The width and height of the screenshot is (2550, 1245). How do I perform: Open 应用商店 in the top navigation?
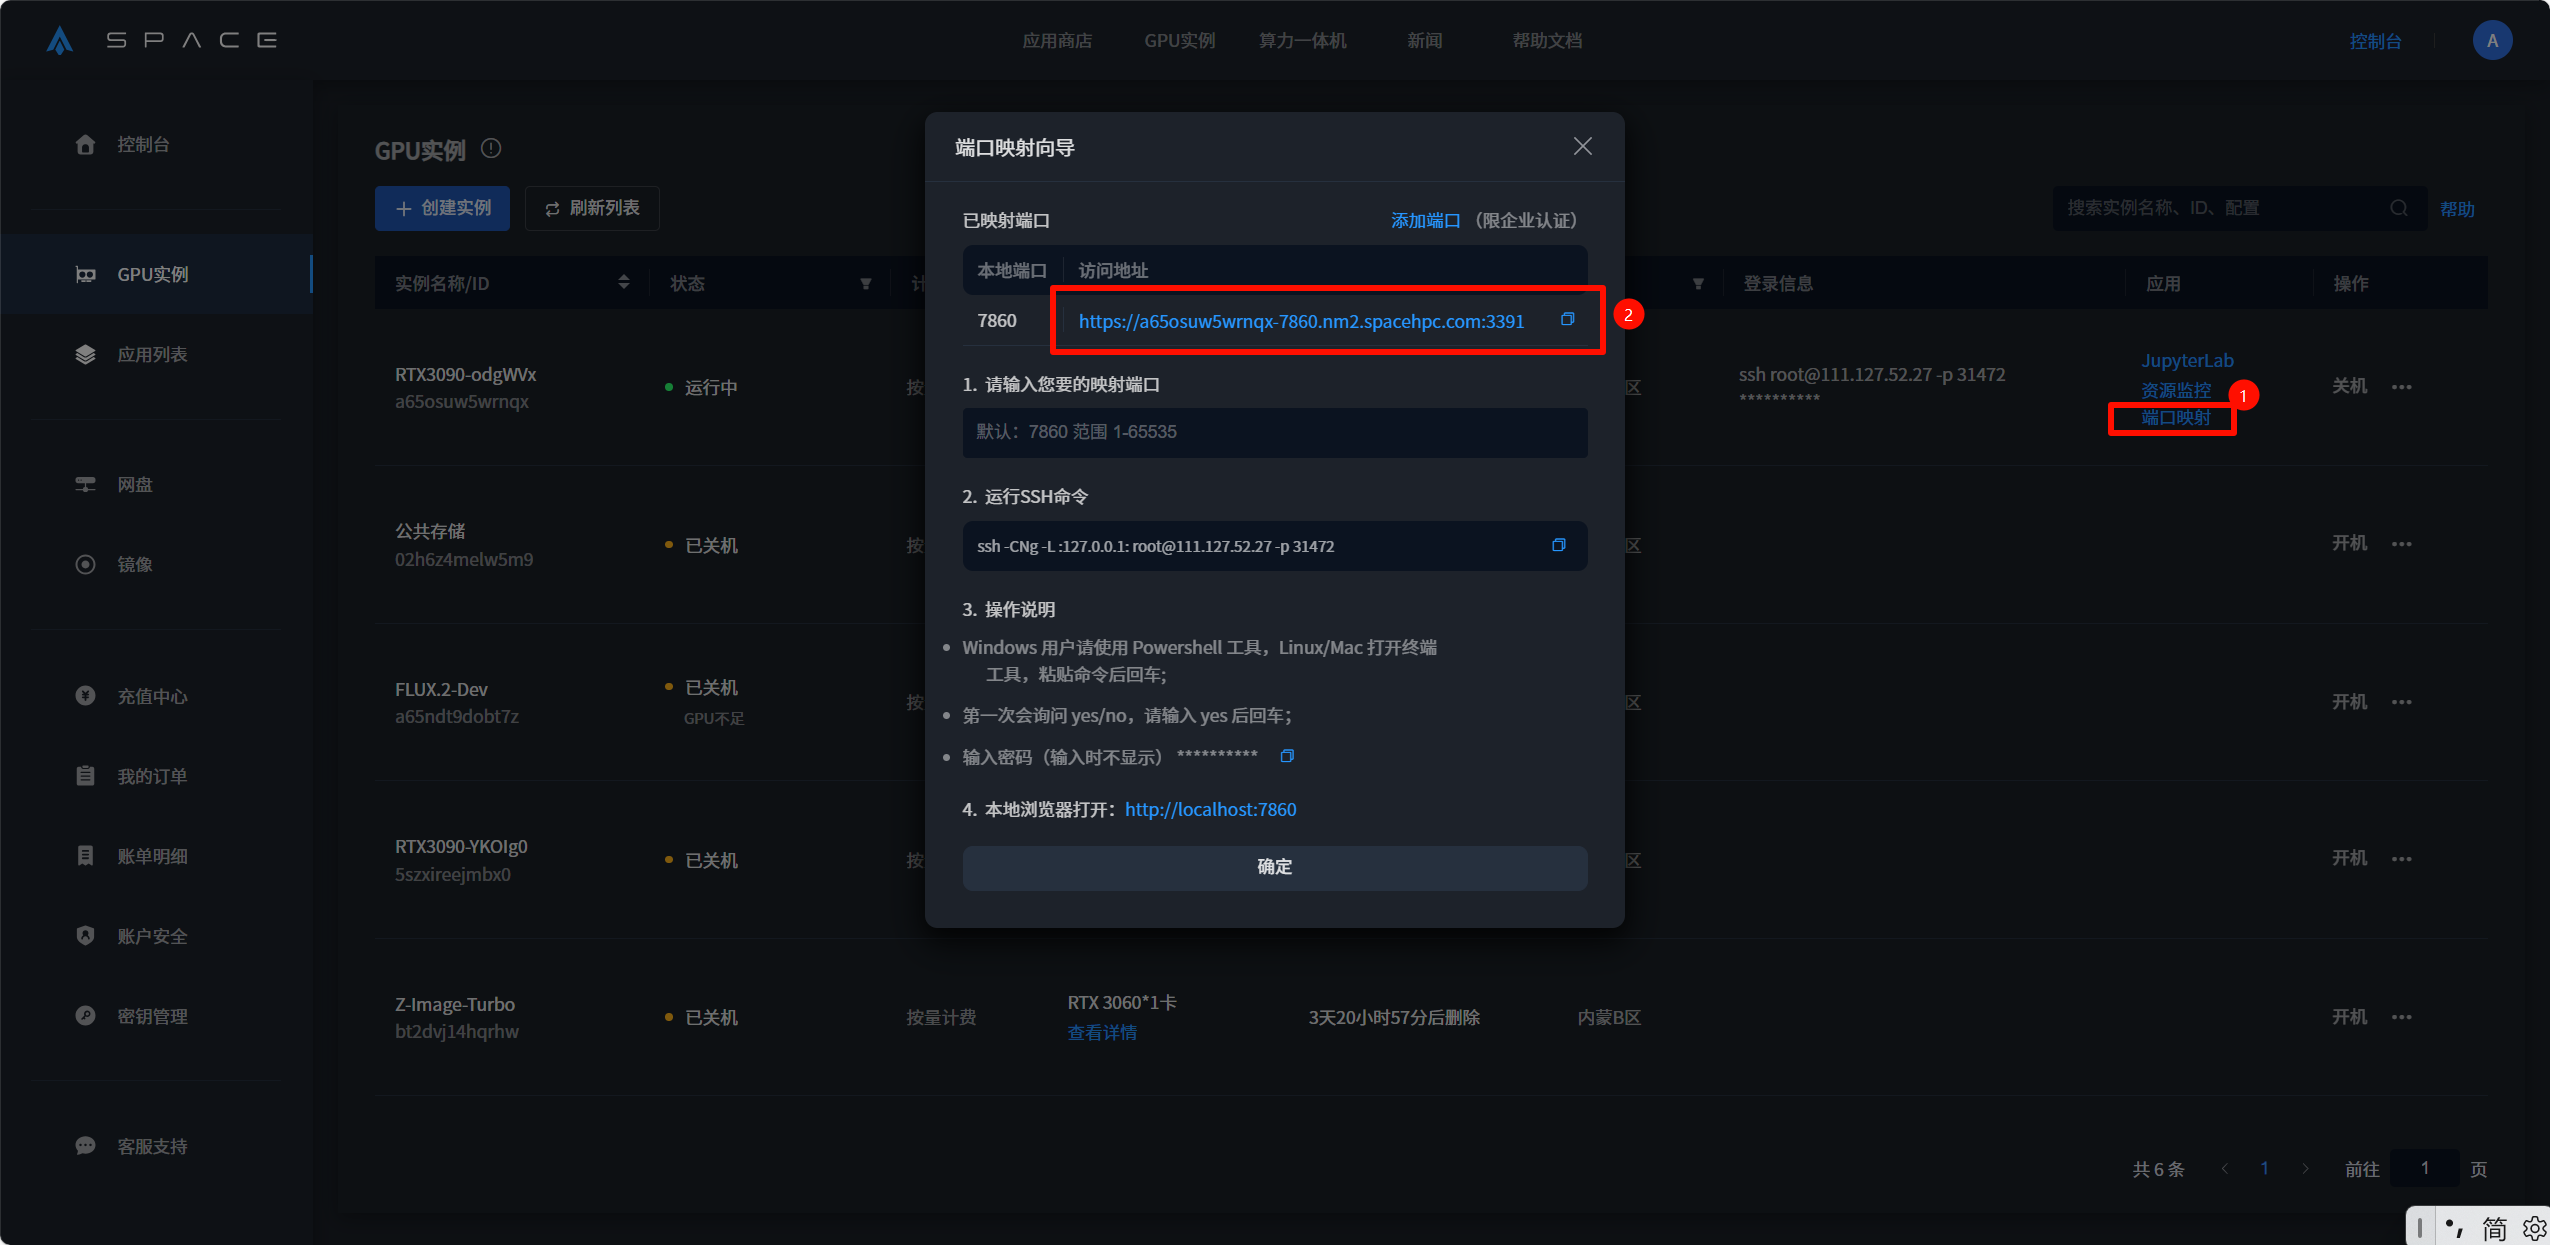pos(1056,41)
